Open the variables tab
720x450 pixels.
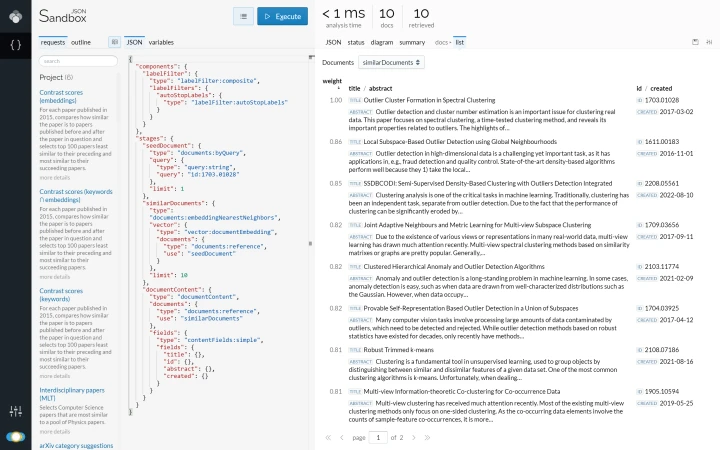point(161,42)
